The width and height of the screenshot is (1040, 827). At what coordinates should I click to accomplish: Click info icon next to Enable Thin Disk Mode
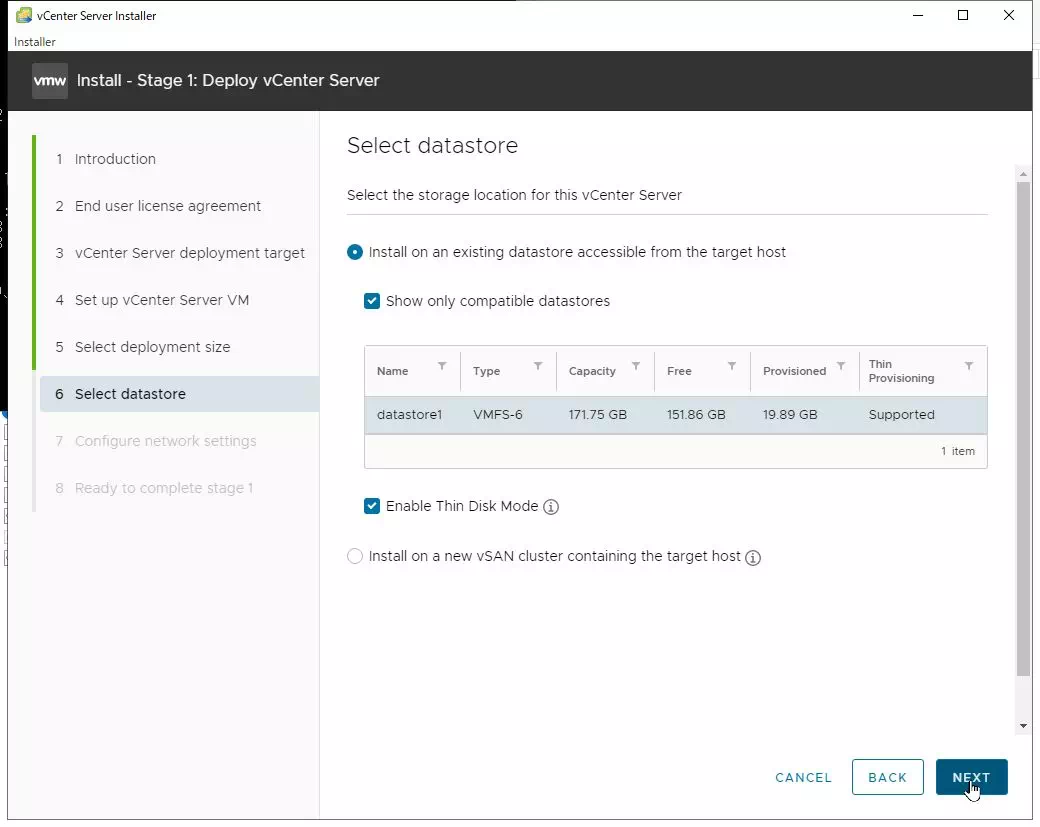coord(551,507)
